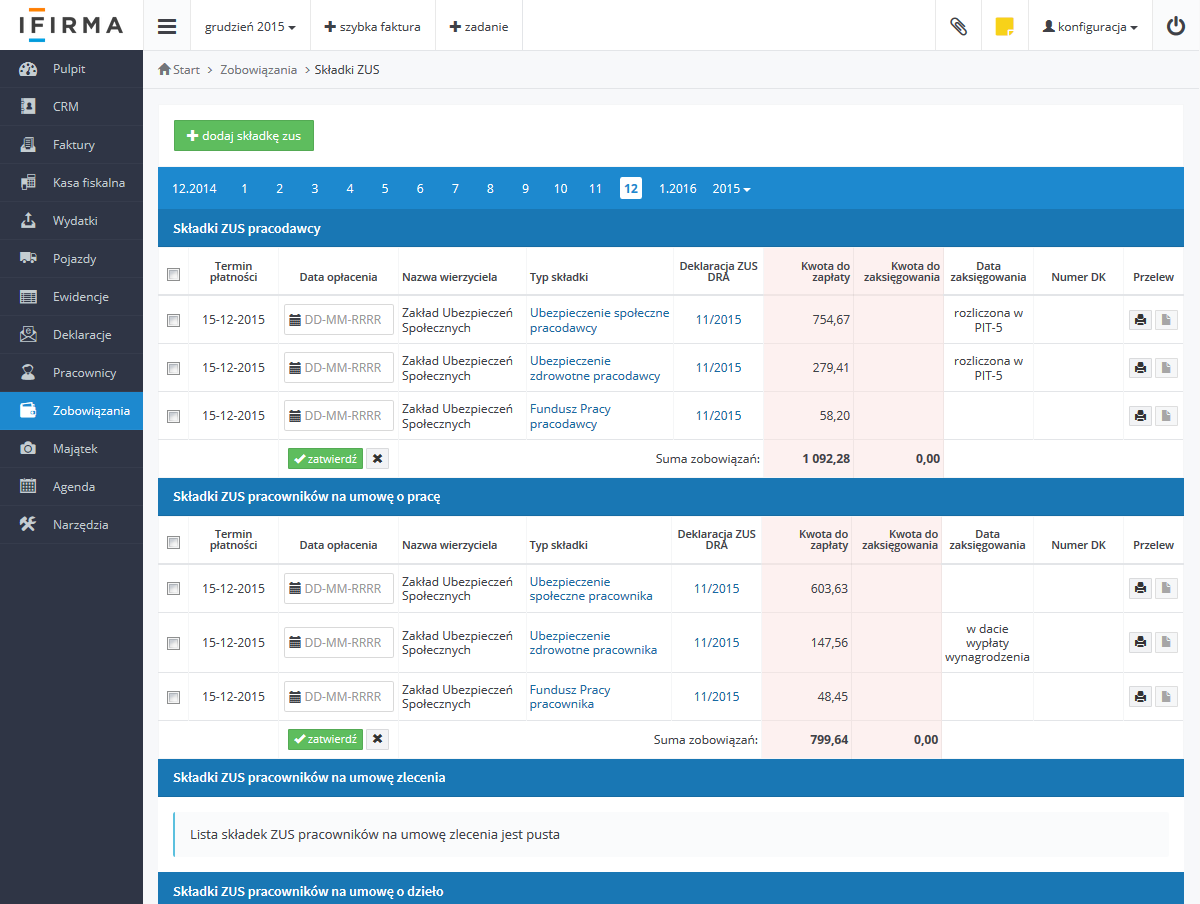The image size is (1200, 904).
Task: Open the yellow sticky note icon
Action: pos(1004,27)
